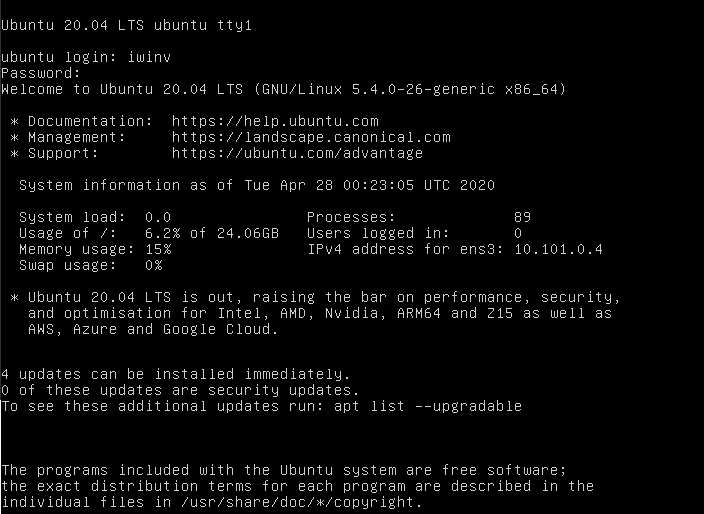This screenshot has height=514, width=704.
Task: Click the '0 of these updates are security updates' line
Action: coord(180,390)
